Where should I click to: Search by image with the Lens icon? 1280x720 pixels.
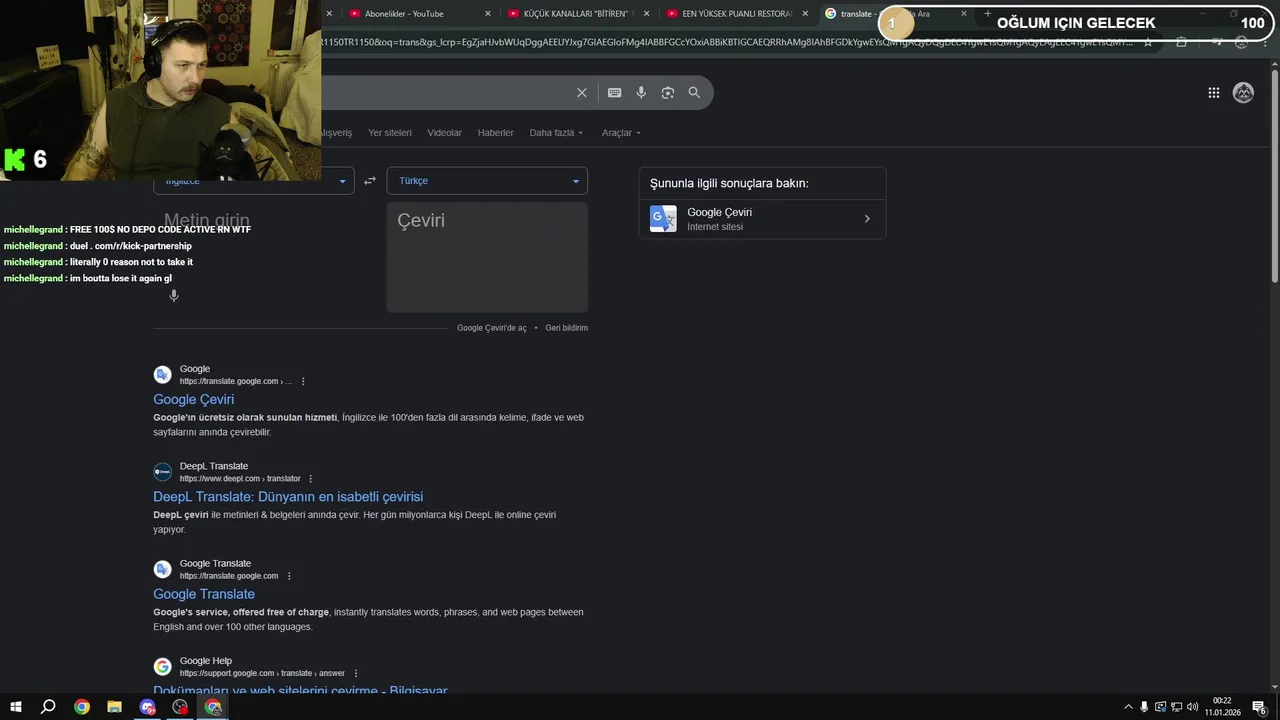coord(667,92)
